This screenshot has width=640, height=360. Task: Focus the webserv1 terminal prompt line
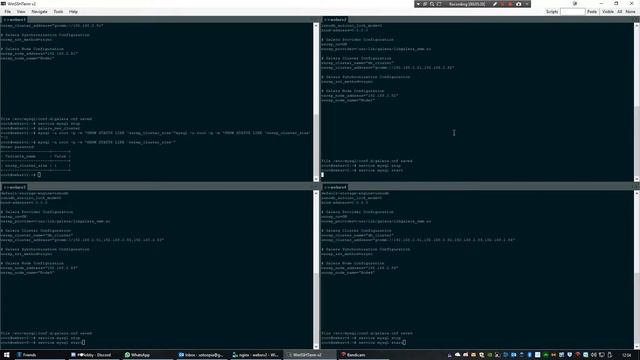tap(20, 175)
